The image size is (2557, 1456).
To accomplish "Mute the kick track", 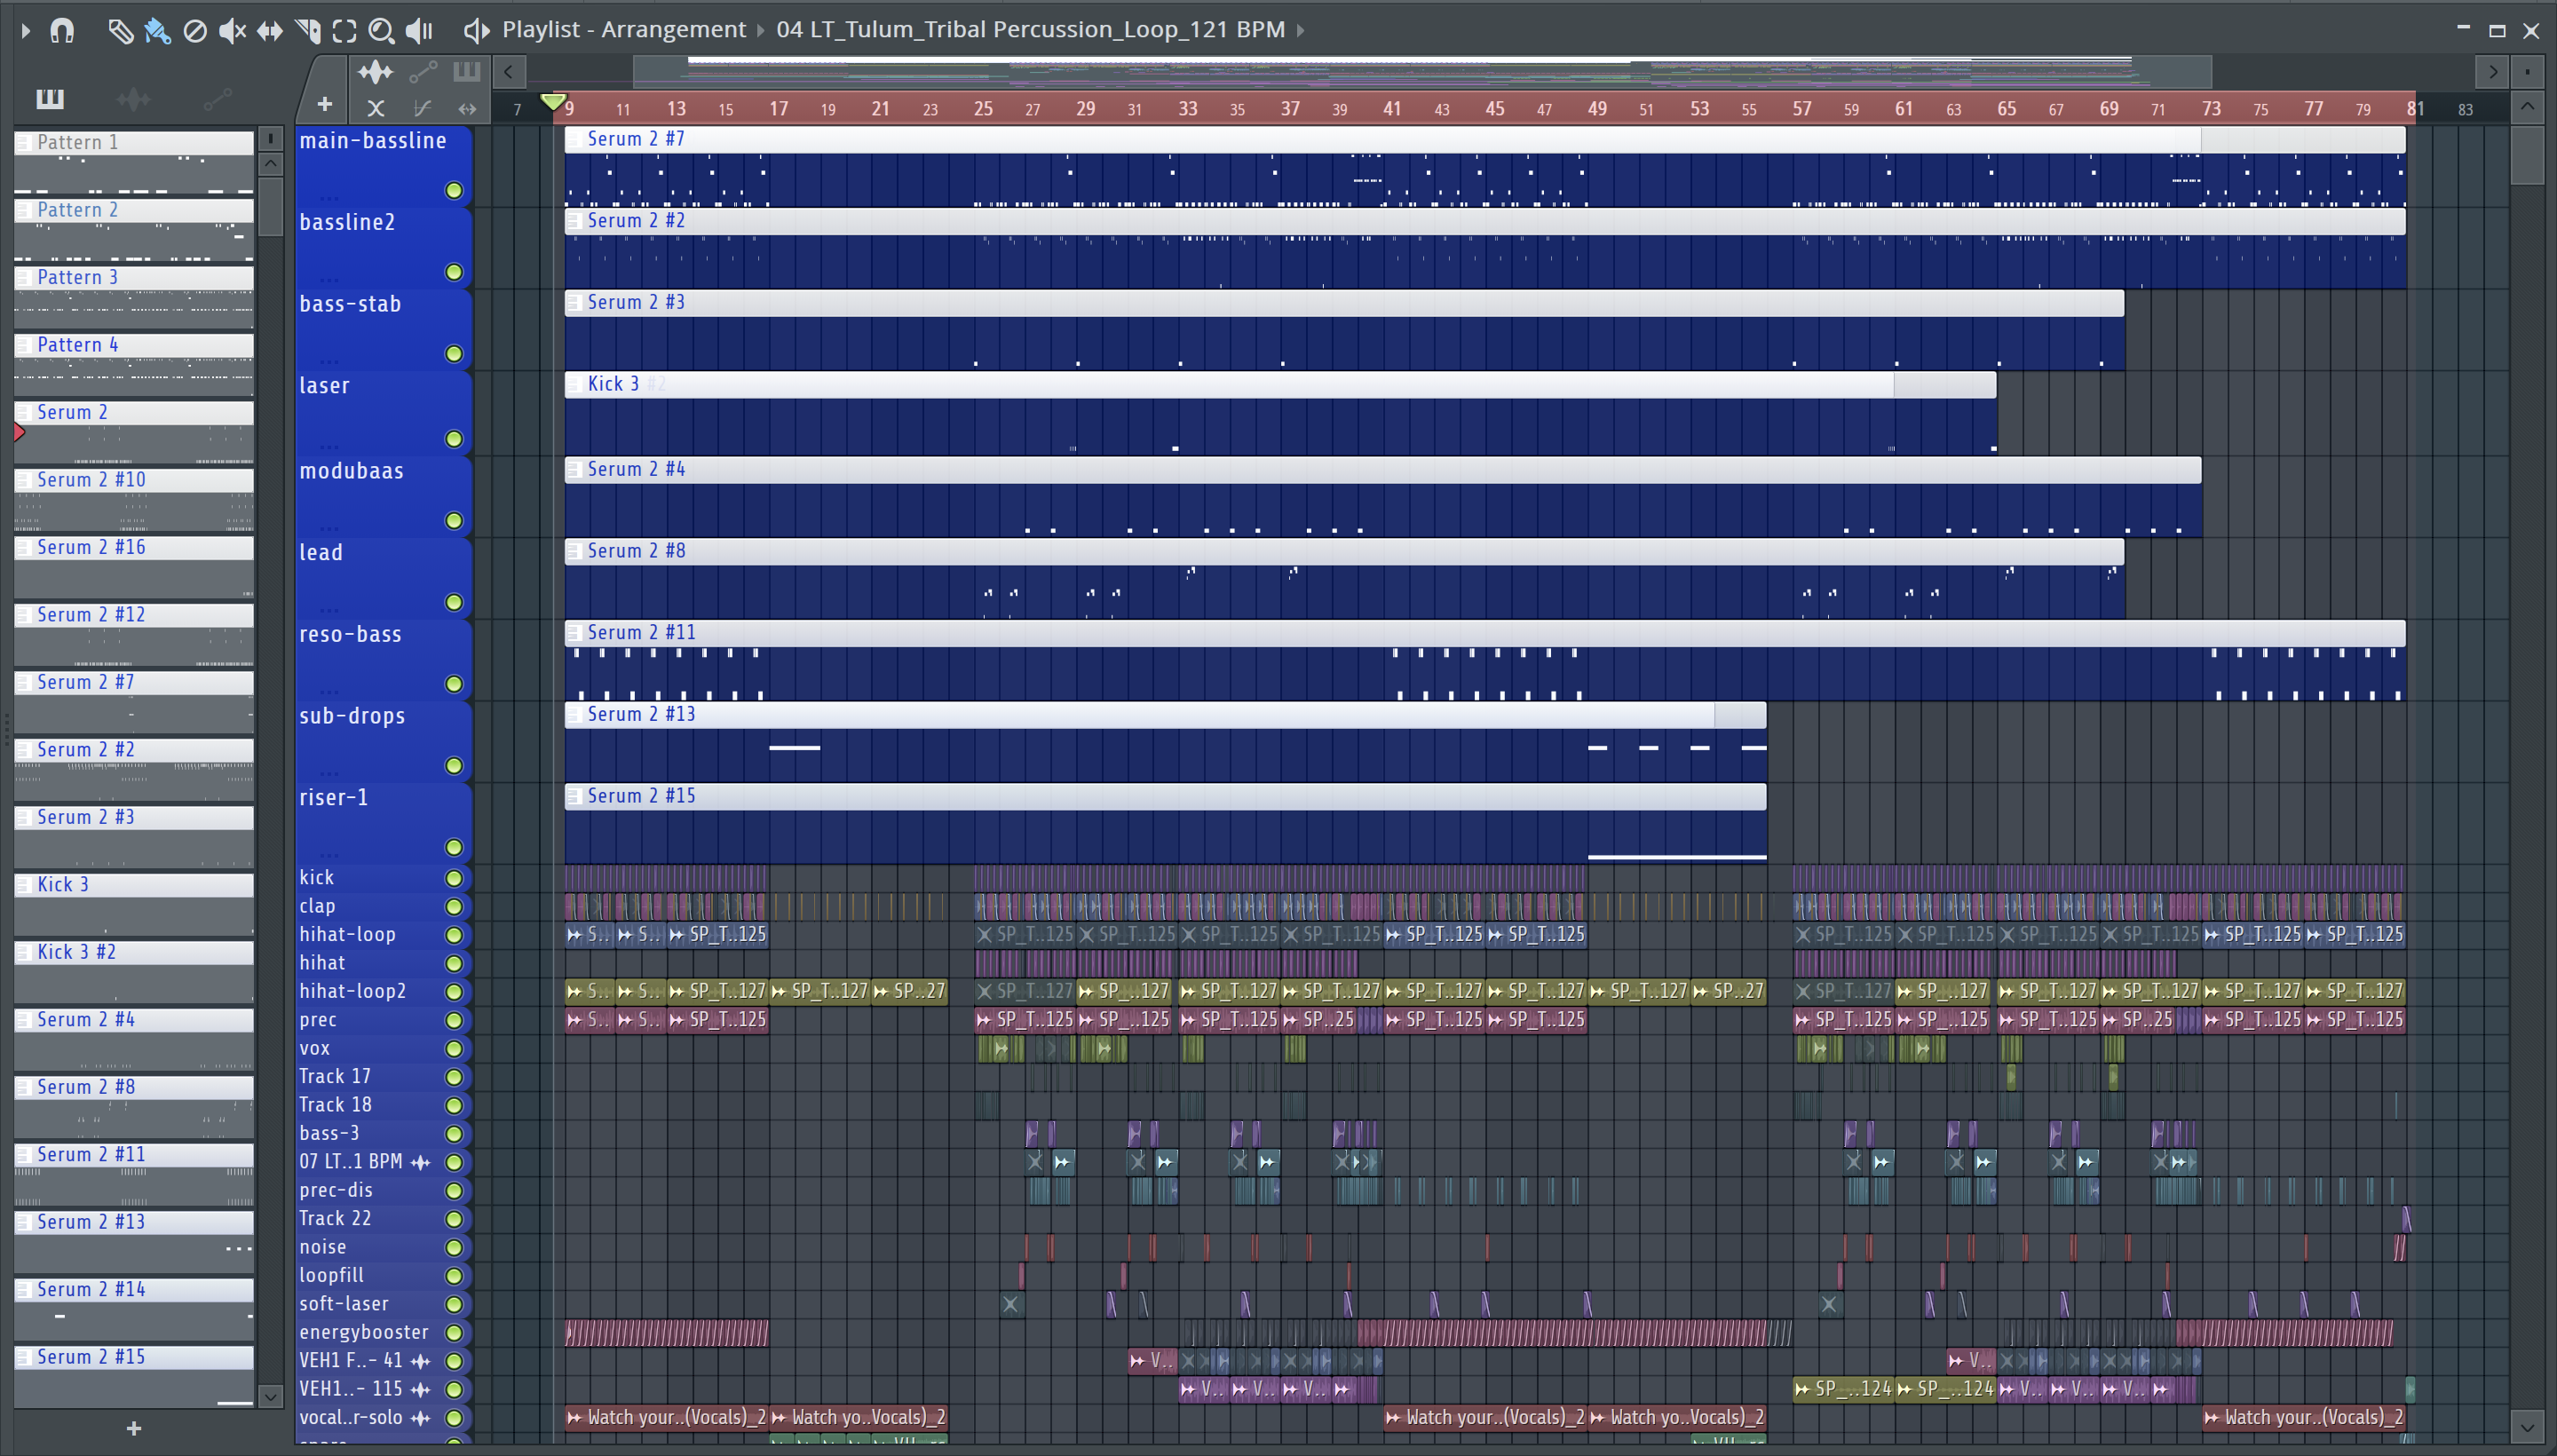I will pos(454,878).
